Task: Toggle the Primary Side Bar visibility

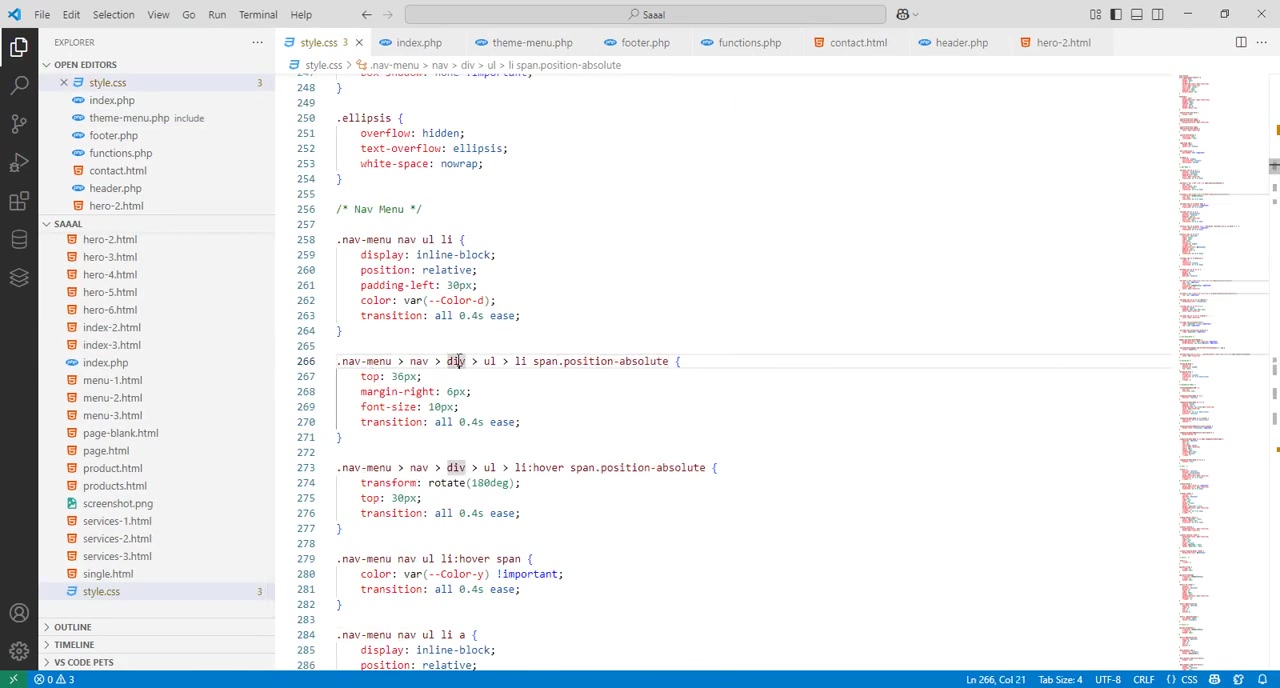Action: point(1116,14)
